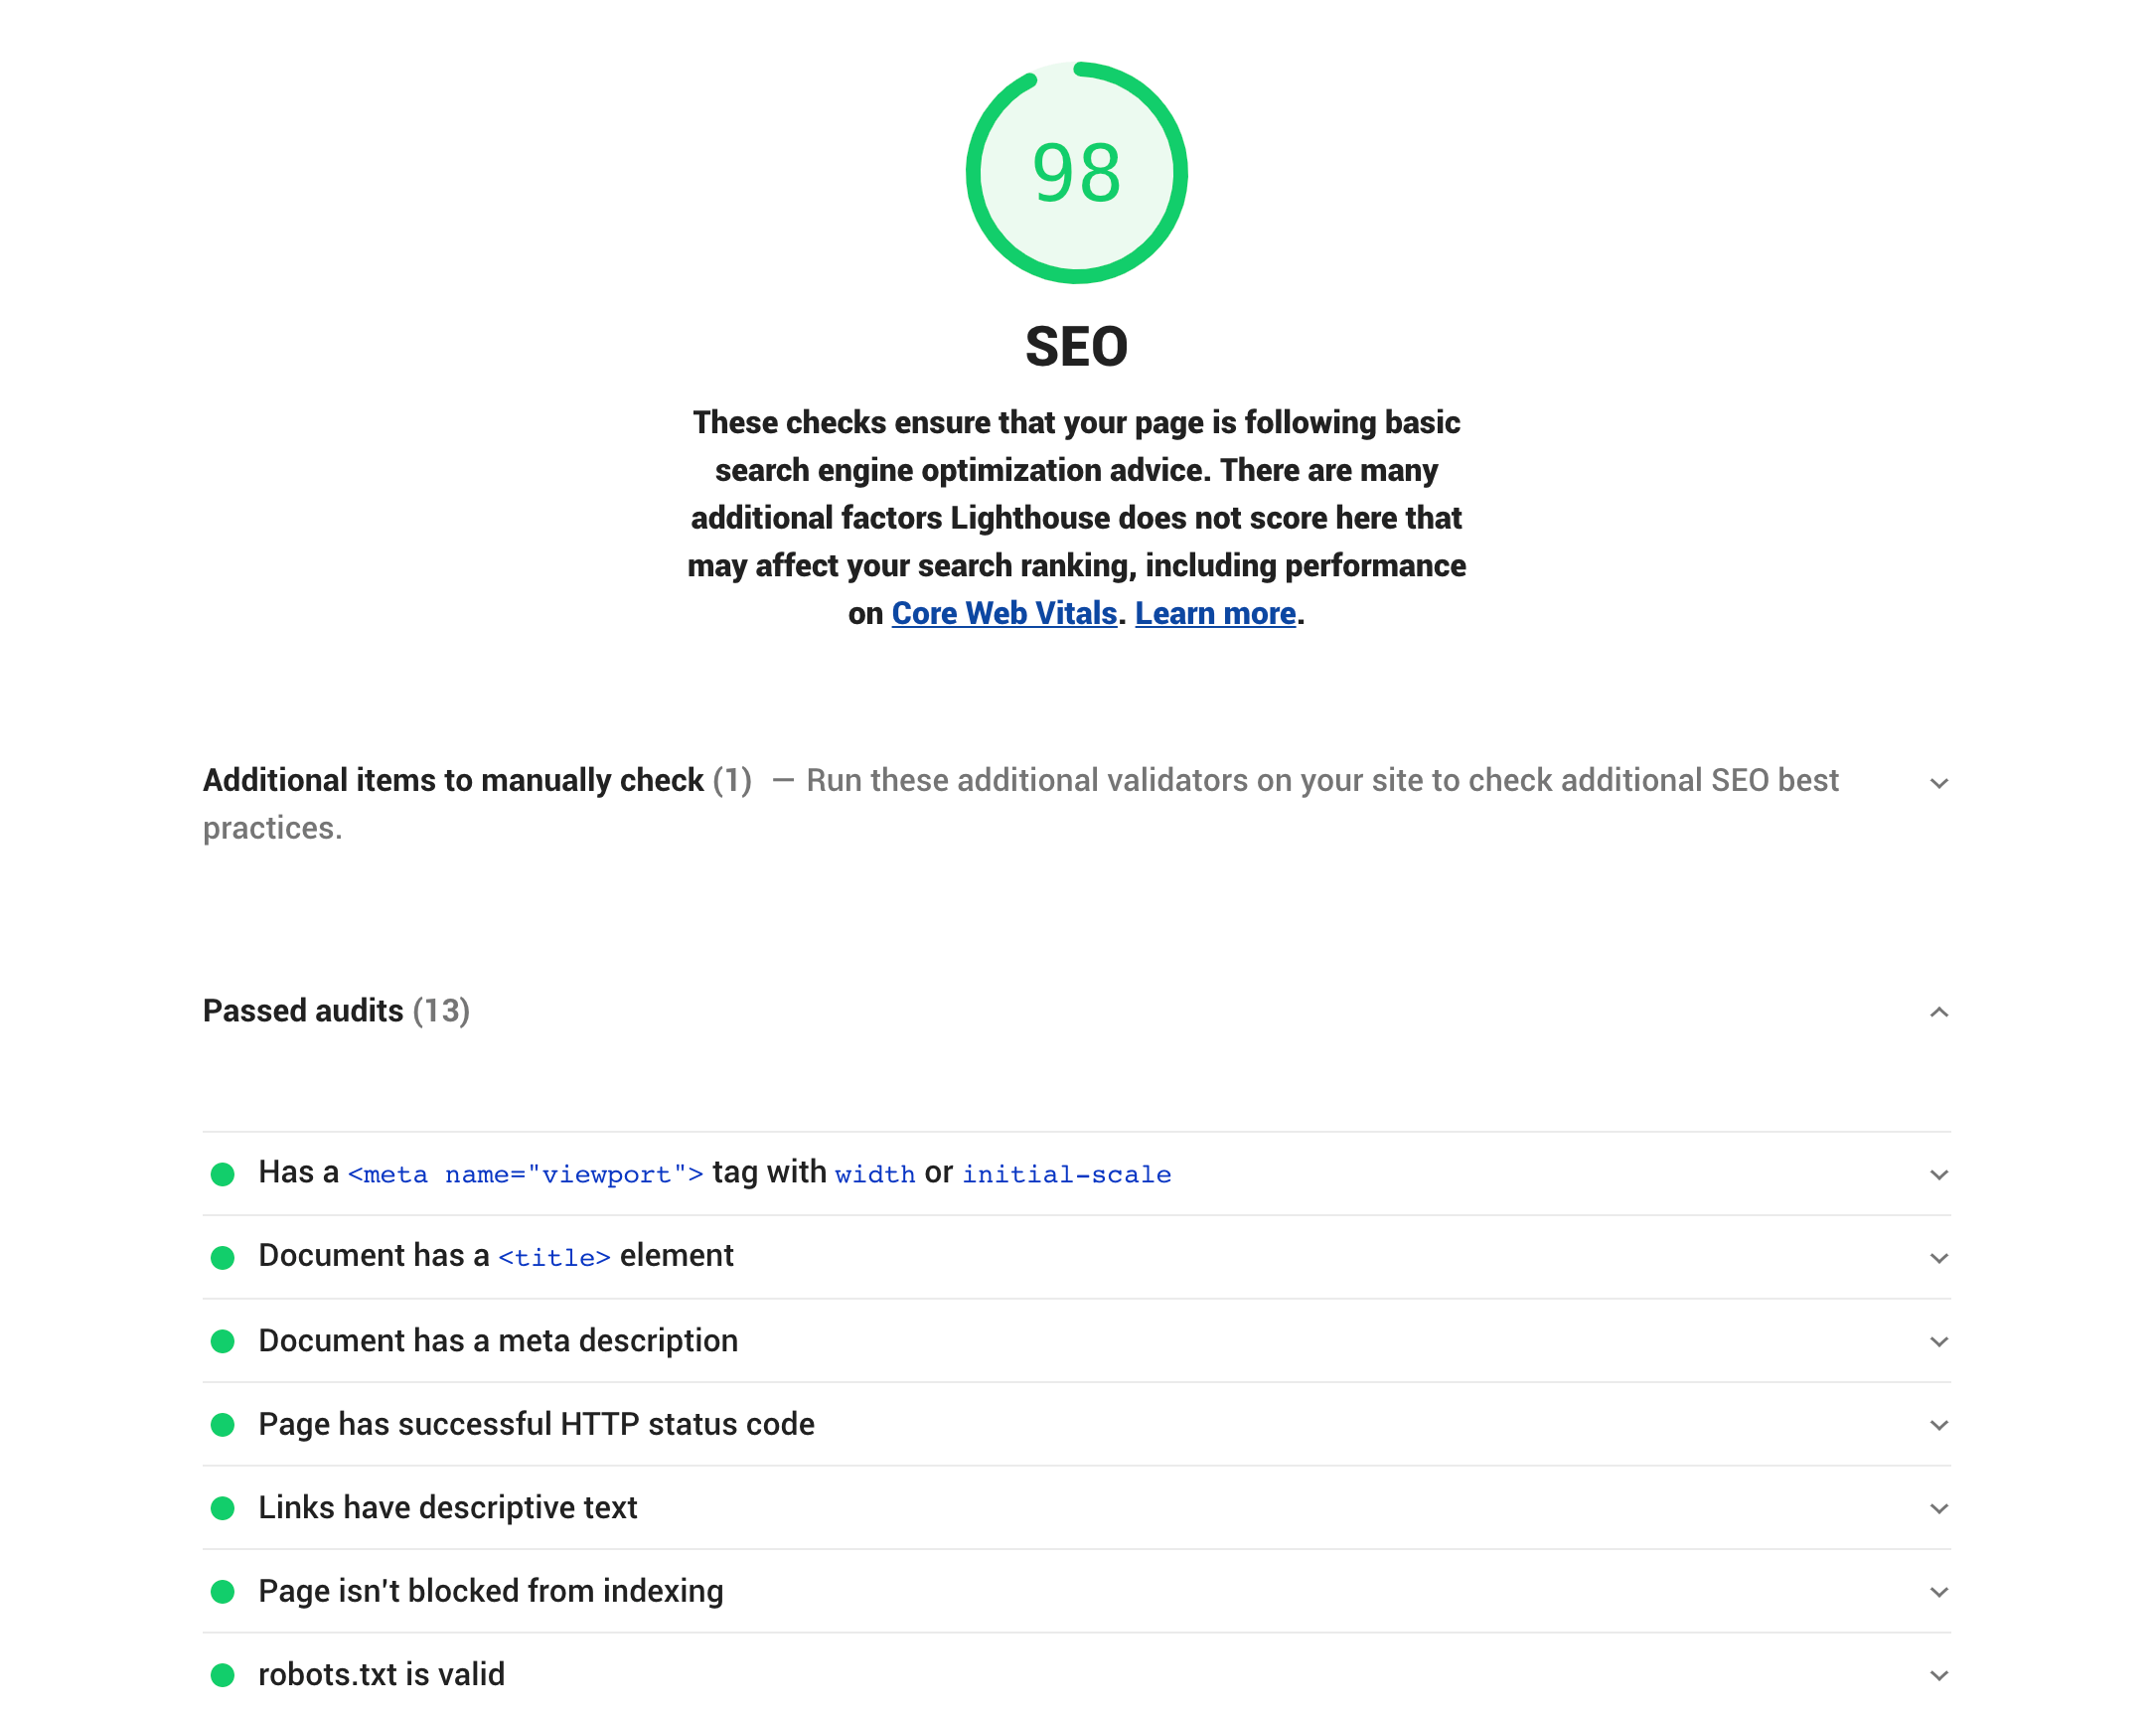This screenshot has width=2156, height=1715.
Task: Click green pass dot beside viewport audit
Action: coord(223,1174)
